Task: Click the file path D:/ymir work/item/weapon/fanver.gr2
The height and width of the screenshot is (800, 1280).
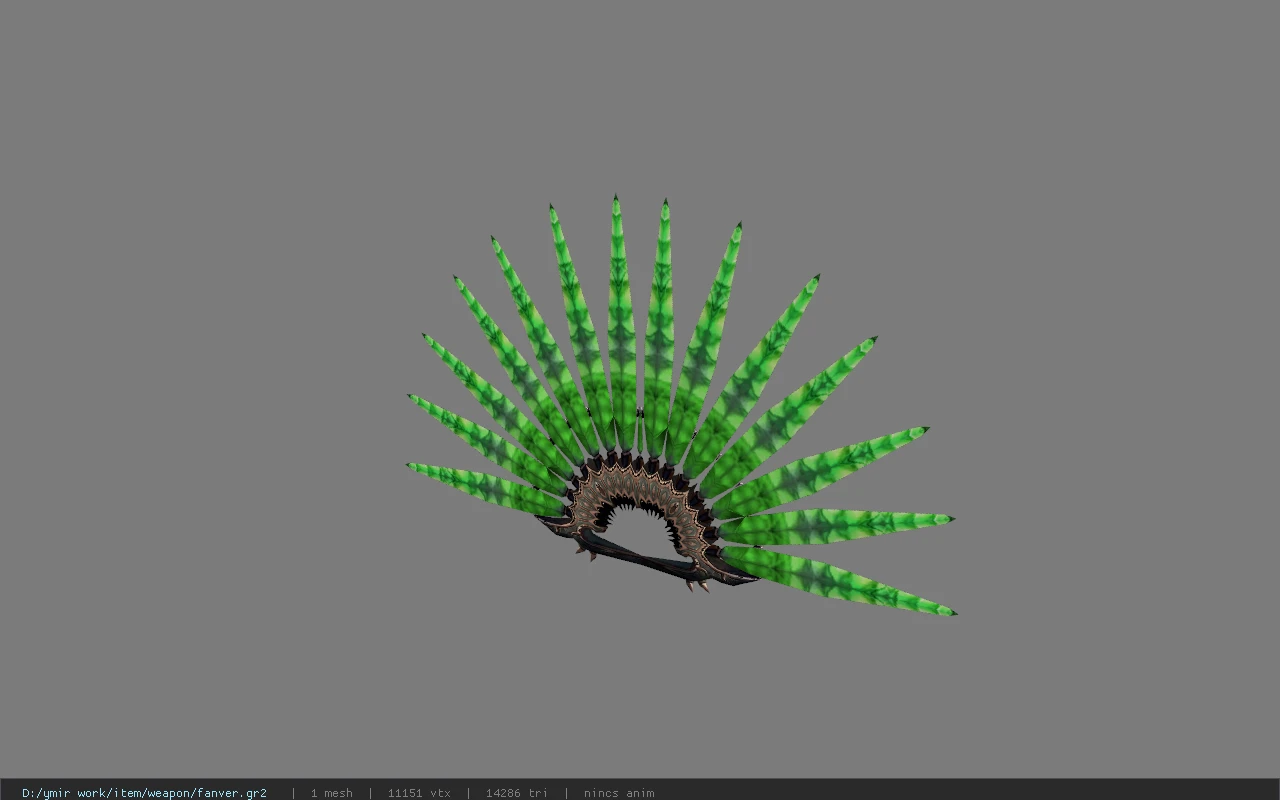Action: point(144,793)
